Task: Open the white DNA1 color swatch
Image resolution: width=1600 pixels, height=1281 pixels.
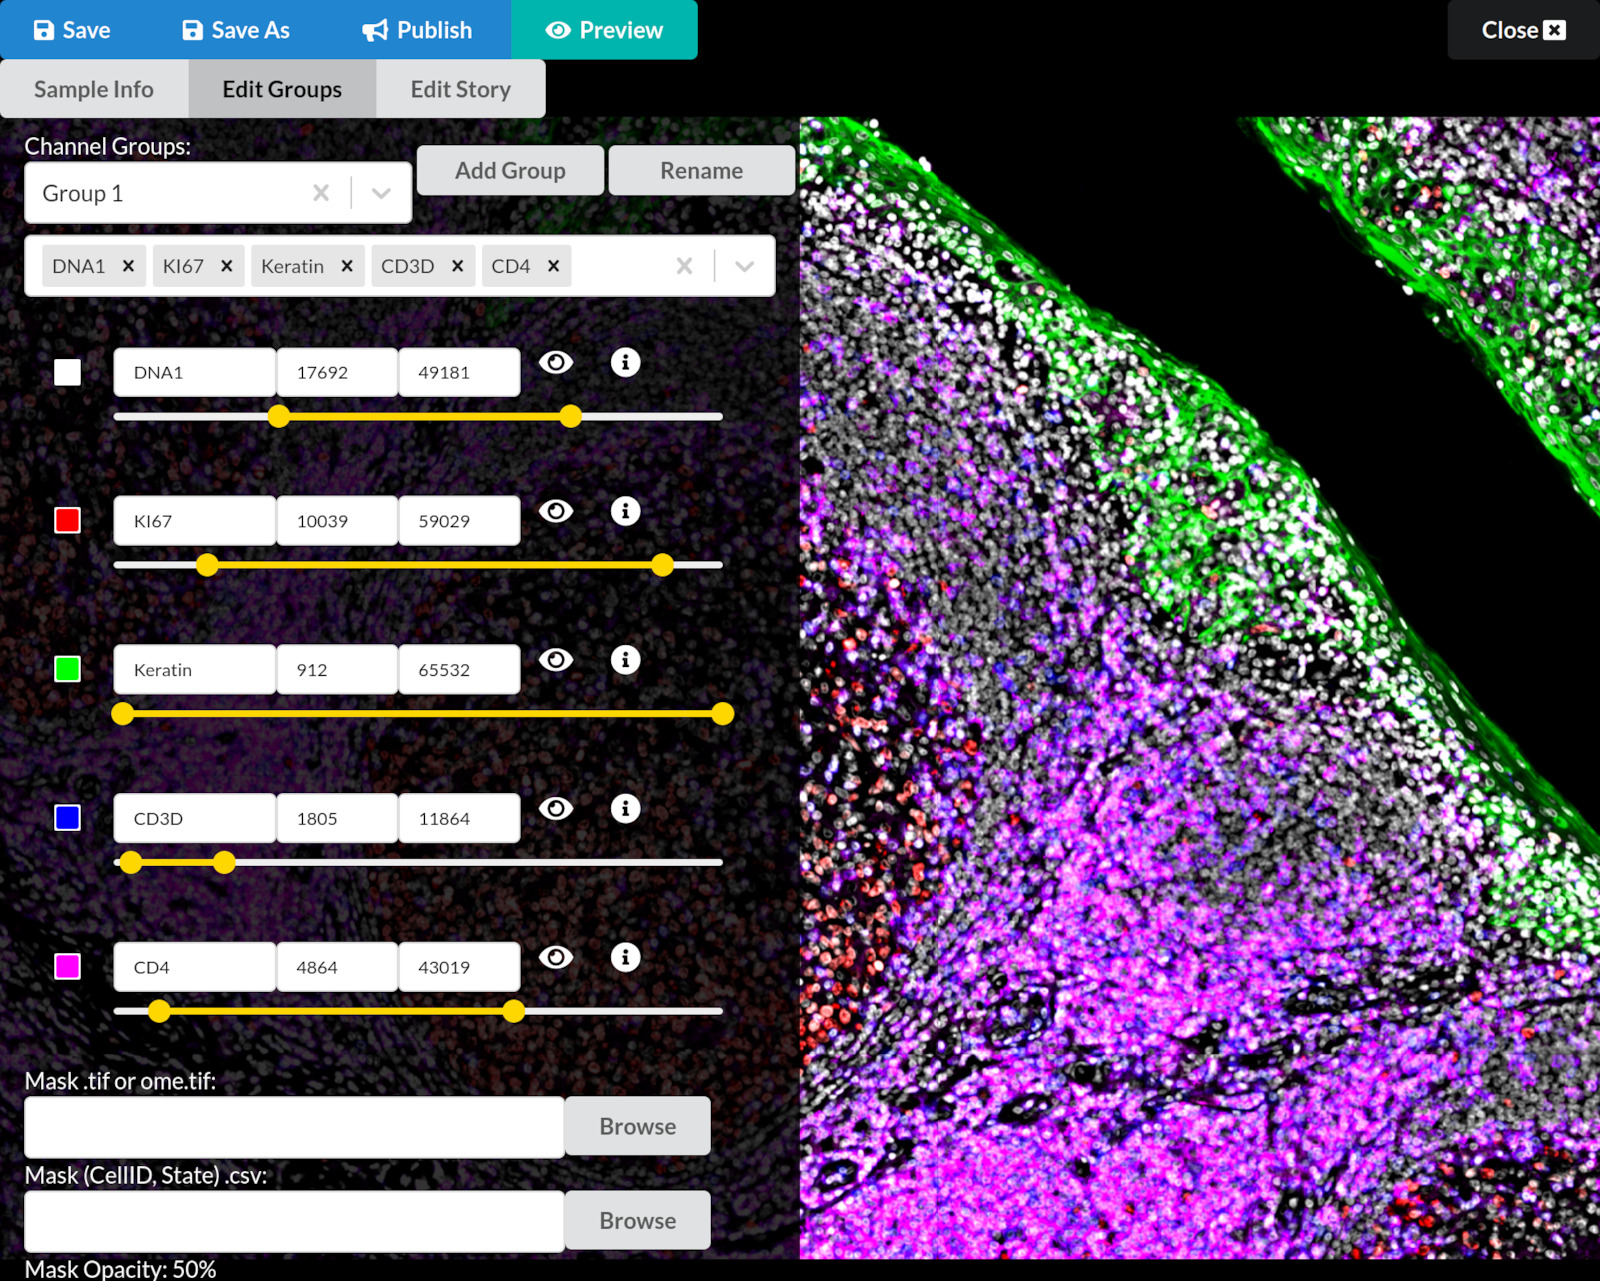Action: tap(67, 372)
